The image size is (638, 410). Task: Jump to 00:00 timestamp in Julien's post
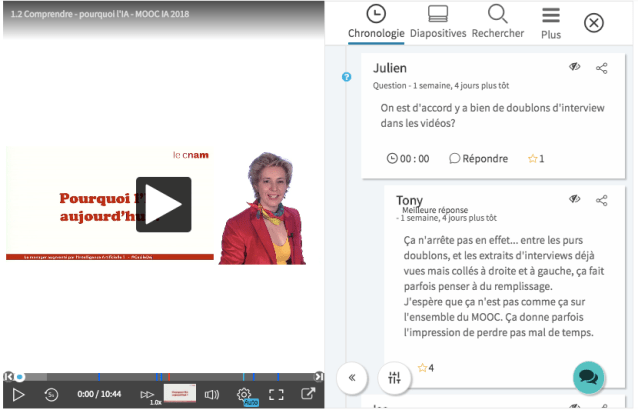(x=407, y=158)
